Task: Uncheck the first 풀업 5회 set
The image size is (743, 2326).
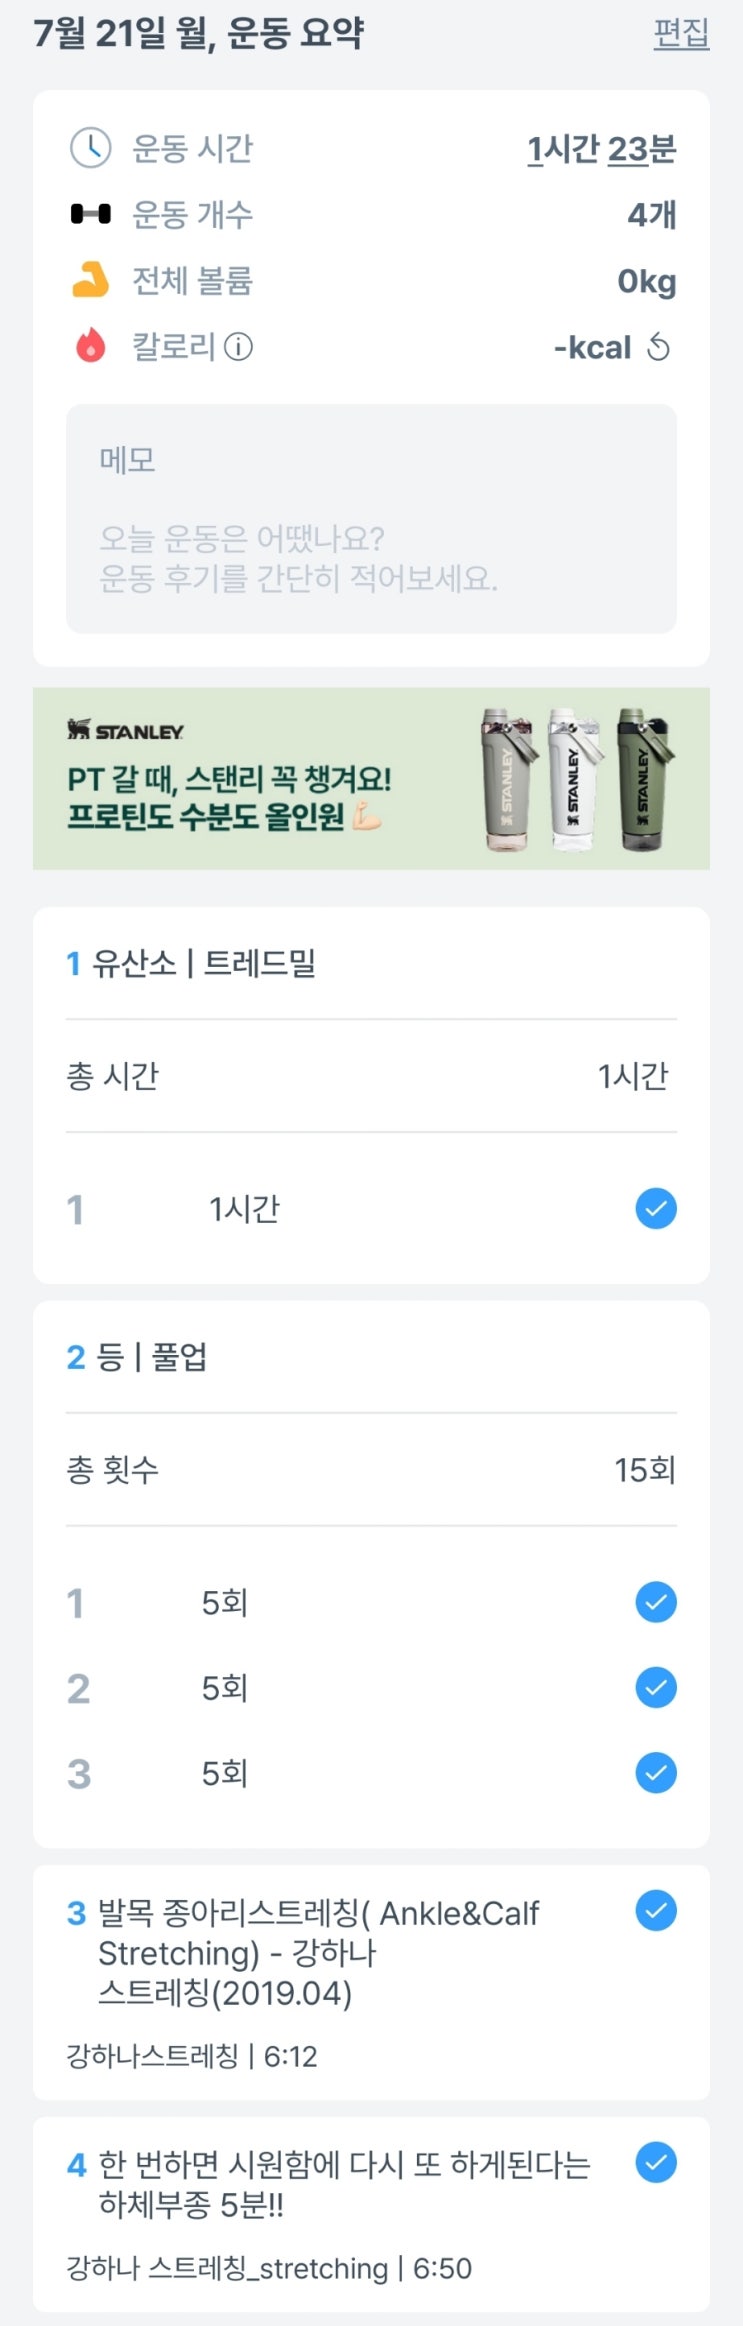Action: [656, 1602]
